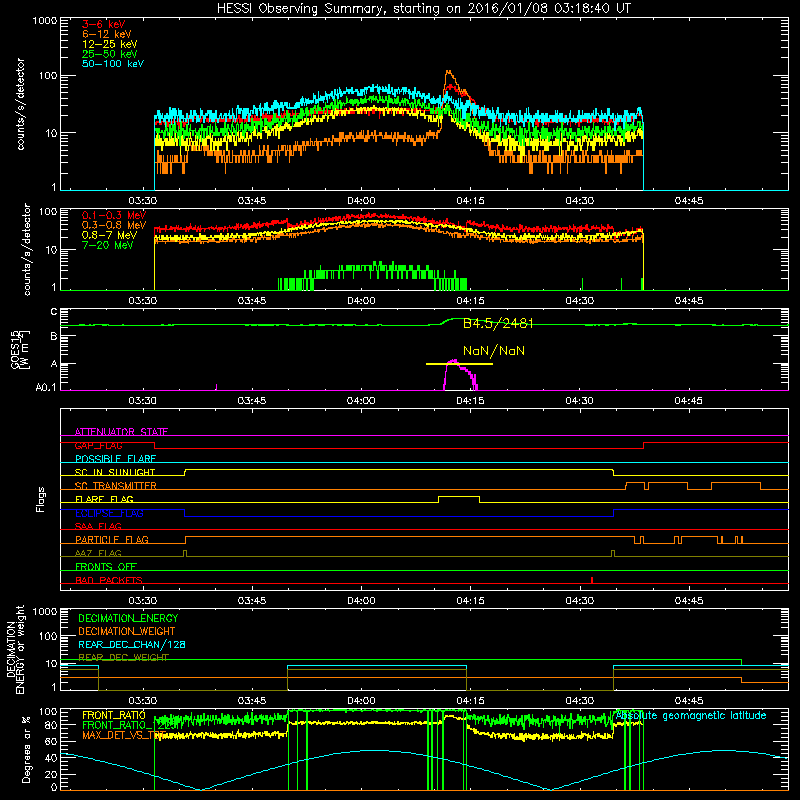
Task: Click the FRONTS_OFF flag label
Action: click(x=106, y=567)
